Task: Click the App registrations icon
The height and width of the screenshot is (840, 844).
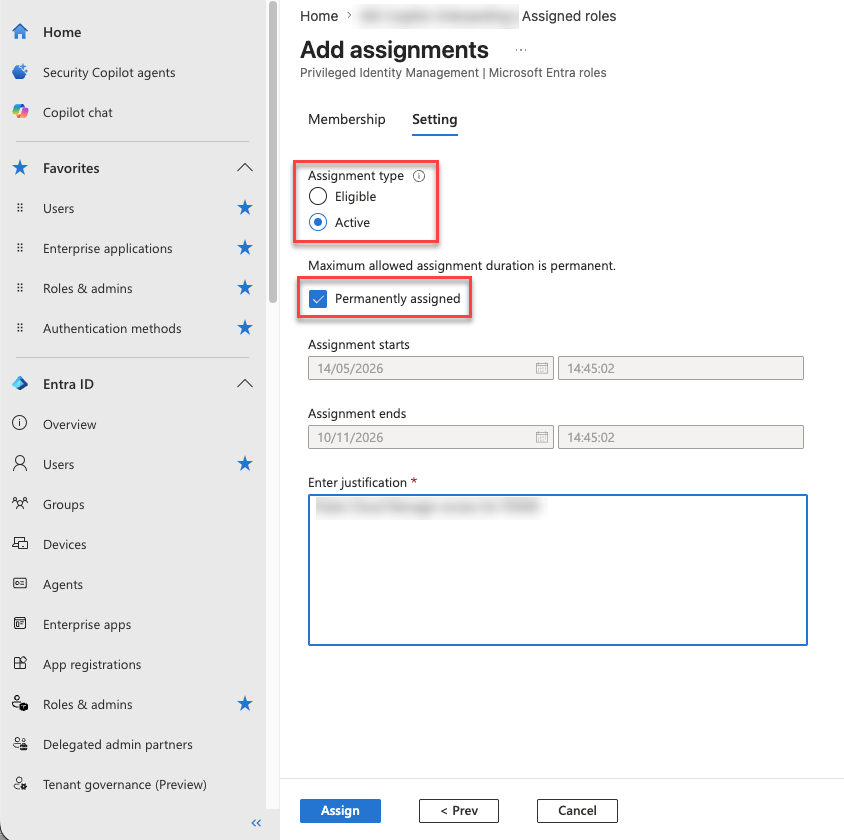Action: (20, 663)
